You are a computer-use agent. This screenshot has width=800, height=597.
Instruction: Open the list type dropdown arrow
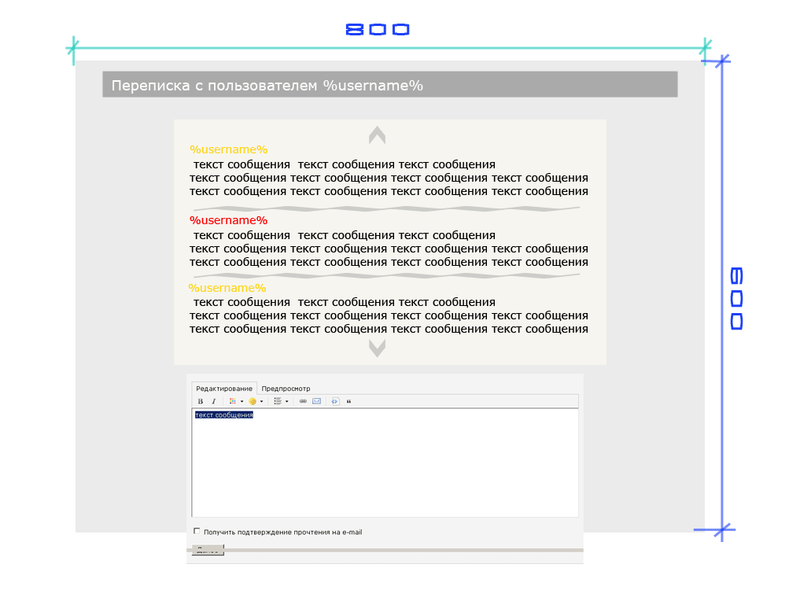click(287, 401)
